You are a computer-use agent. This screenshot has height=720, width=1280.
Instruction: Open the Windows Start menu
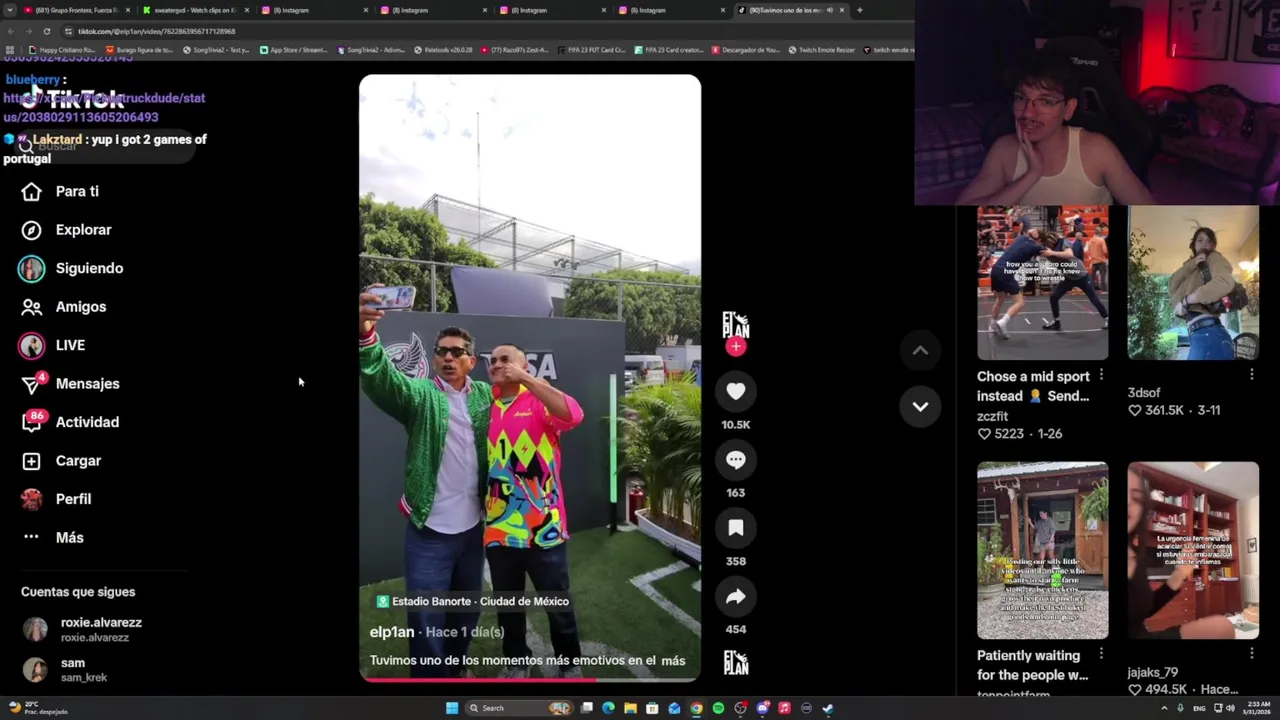coord(452,708)
